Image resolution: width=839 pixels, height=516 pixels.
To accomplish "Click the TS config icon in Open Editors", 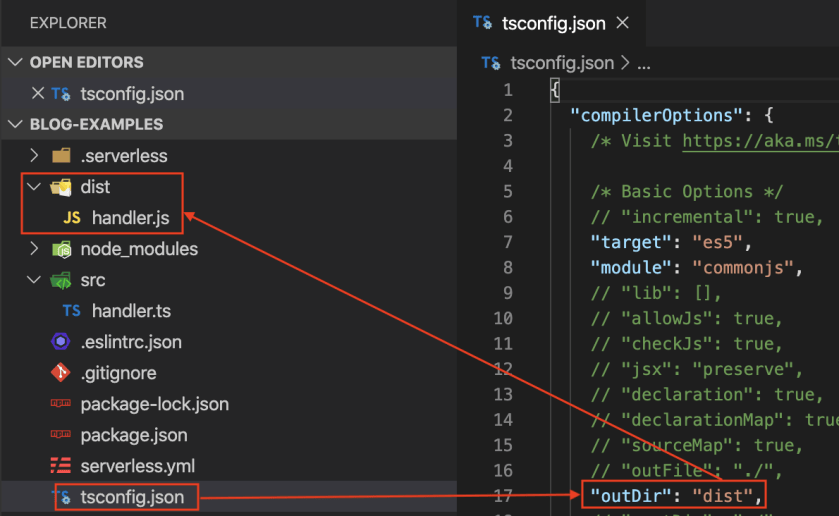I will (61, 94).
